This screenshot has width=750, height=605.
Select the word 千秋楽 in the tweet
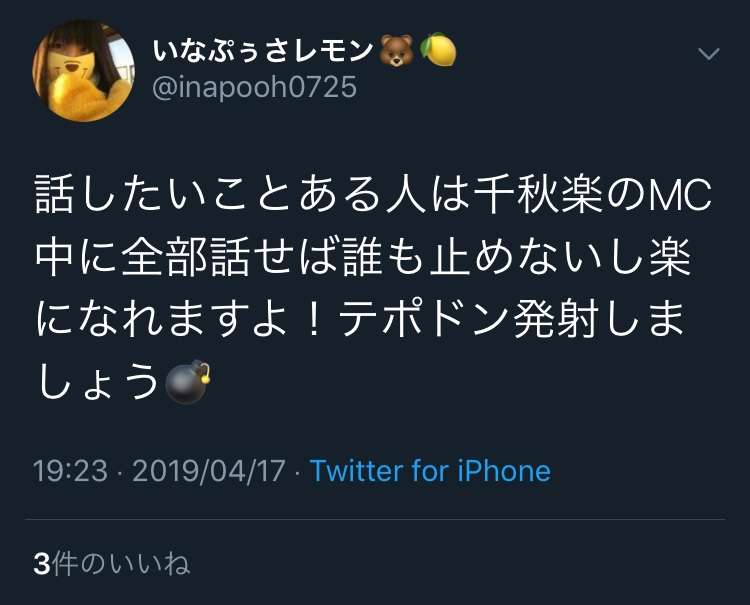pos(538,195)
